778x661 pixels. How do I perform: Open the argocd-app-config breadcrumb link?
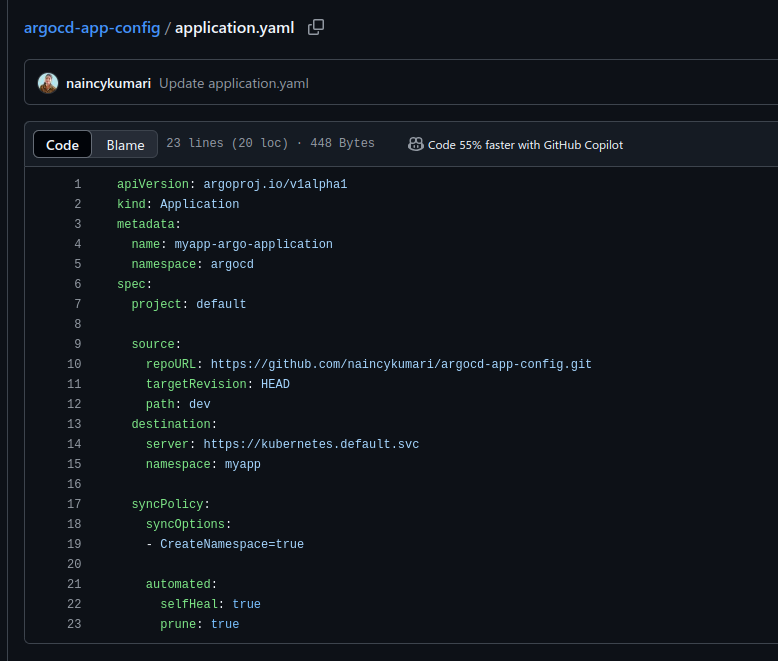point(92,28)
